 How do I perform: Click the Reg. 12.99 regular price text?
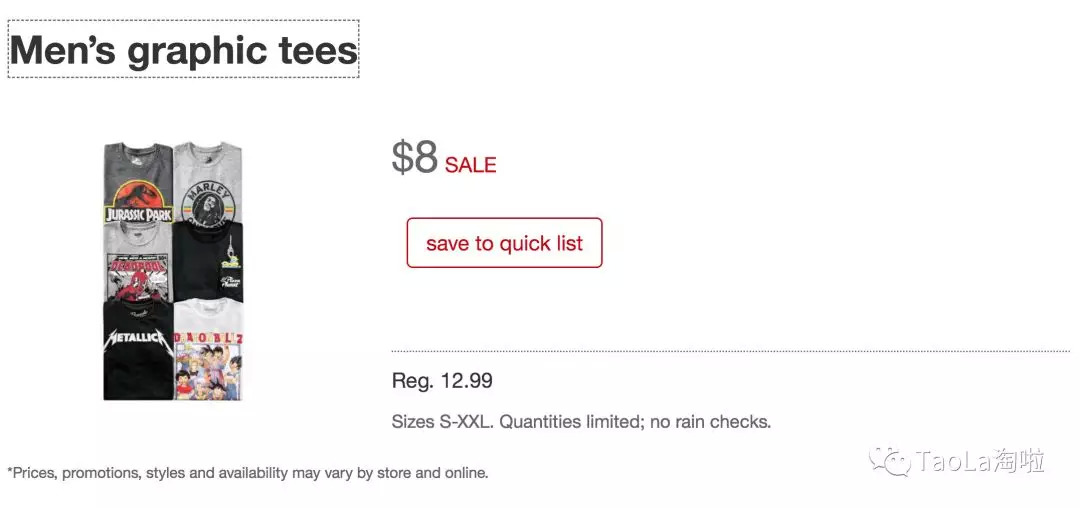pyautogui.click(x=442, y=381)
